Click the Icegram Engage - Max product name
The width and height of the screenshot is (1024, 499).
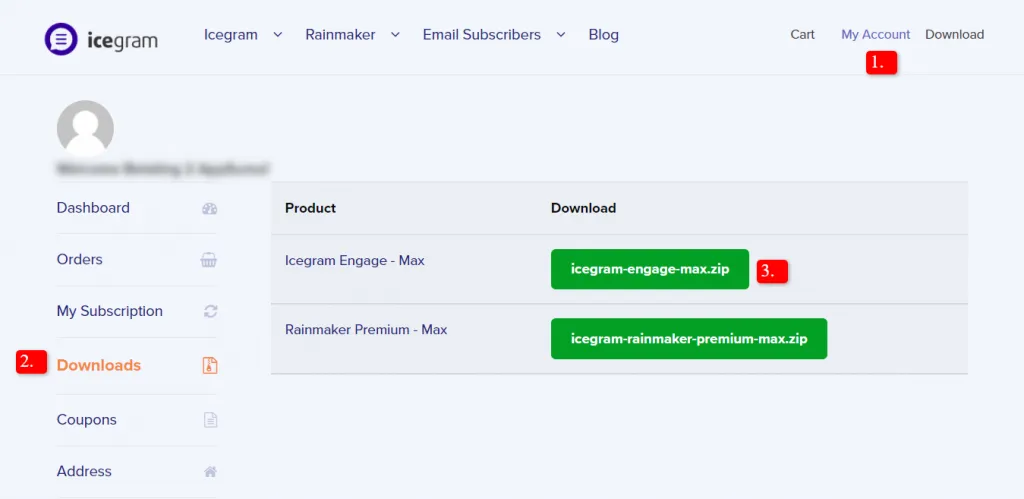click(355, 261)
